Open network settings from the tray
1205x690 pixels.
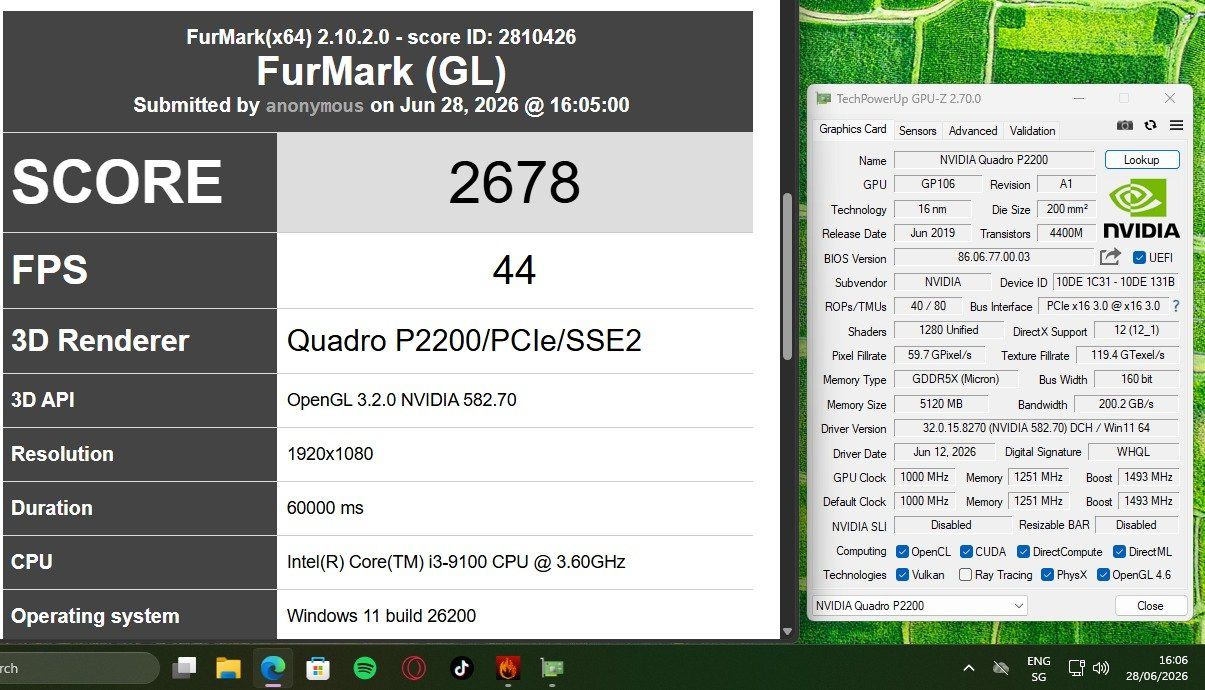click(1077, 667)
